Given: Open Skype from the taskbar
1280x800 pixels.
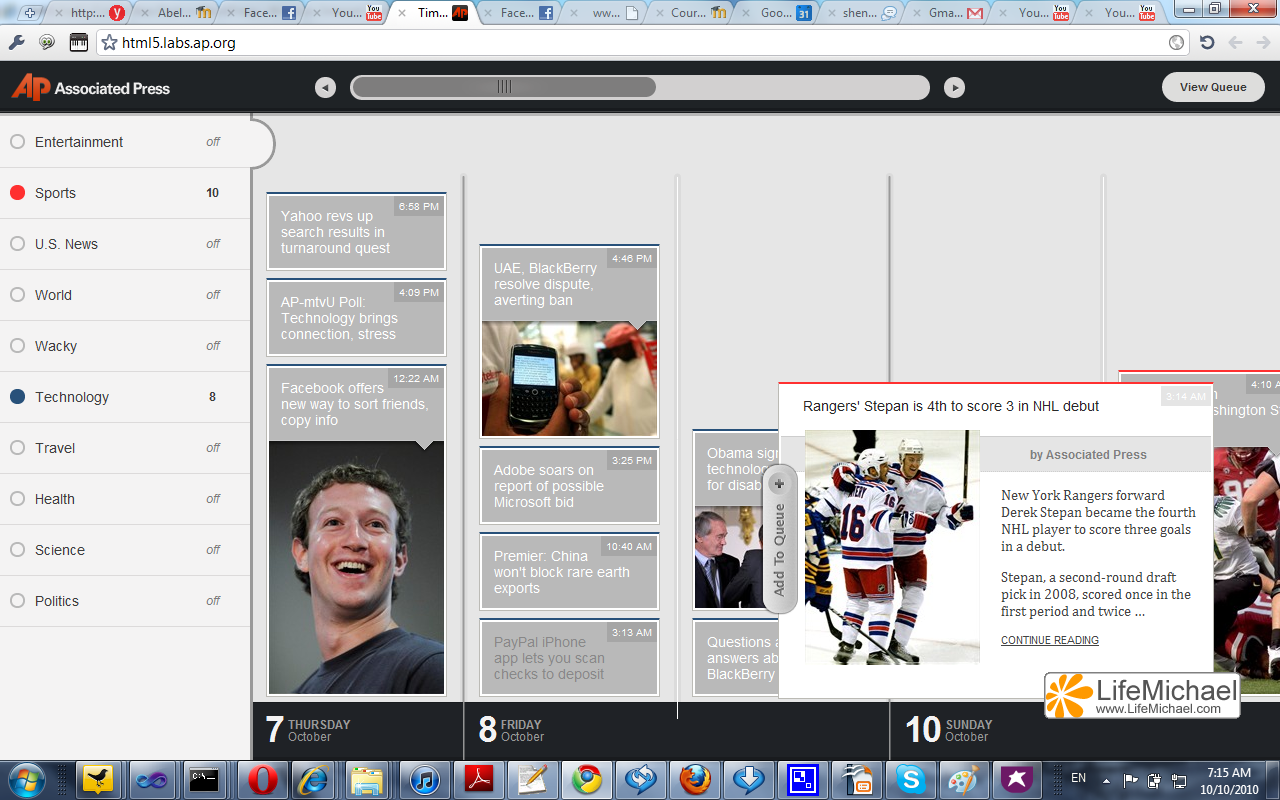Looking at the screenshot, I should [x=911, y=779].
